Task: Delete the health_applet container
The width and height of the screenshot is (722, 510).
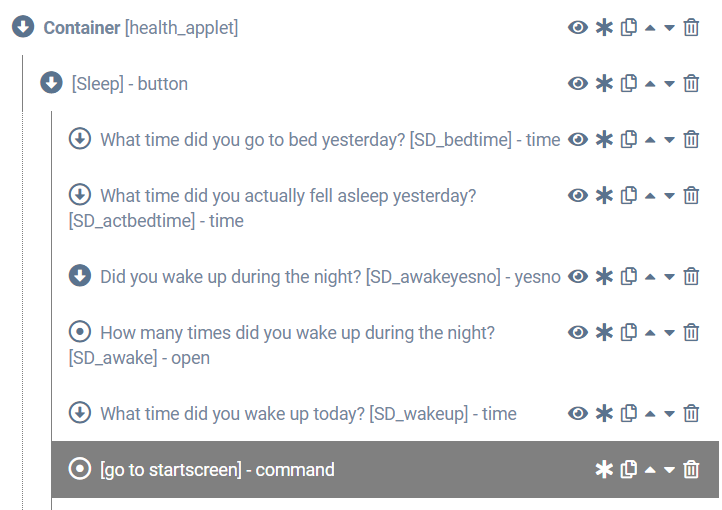Action: click(691, 28)
